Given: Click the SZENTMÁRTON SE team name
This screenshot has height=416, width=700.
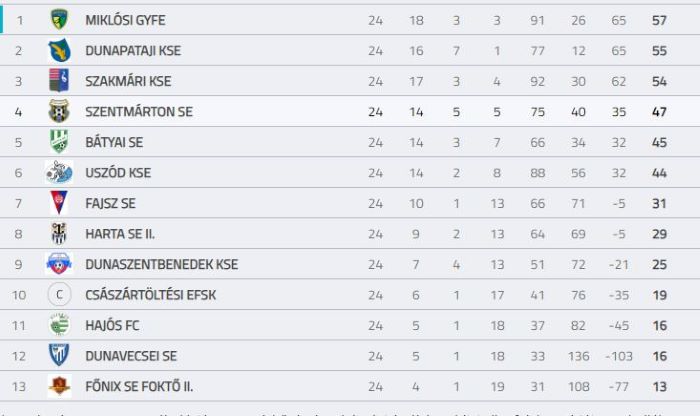Looking at the screenshot, I should (x=139, y=112).
